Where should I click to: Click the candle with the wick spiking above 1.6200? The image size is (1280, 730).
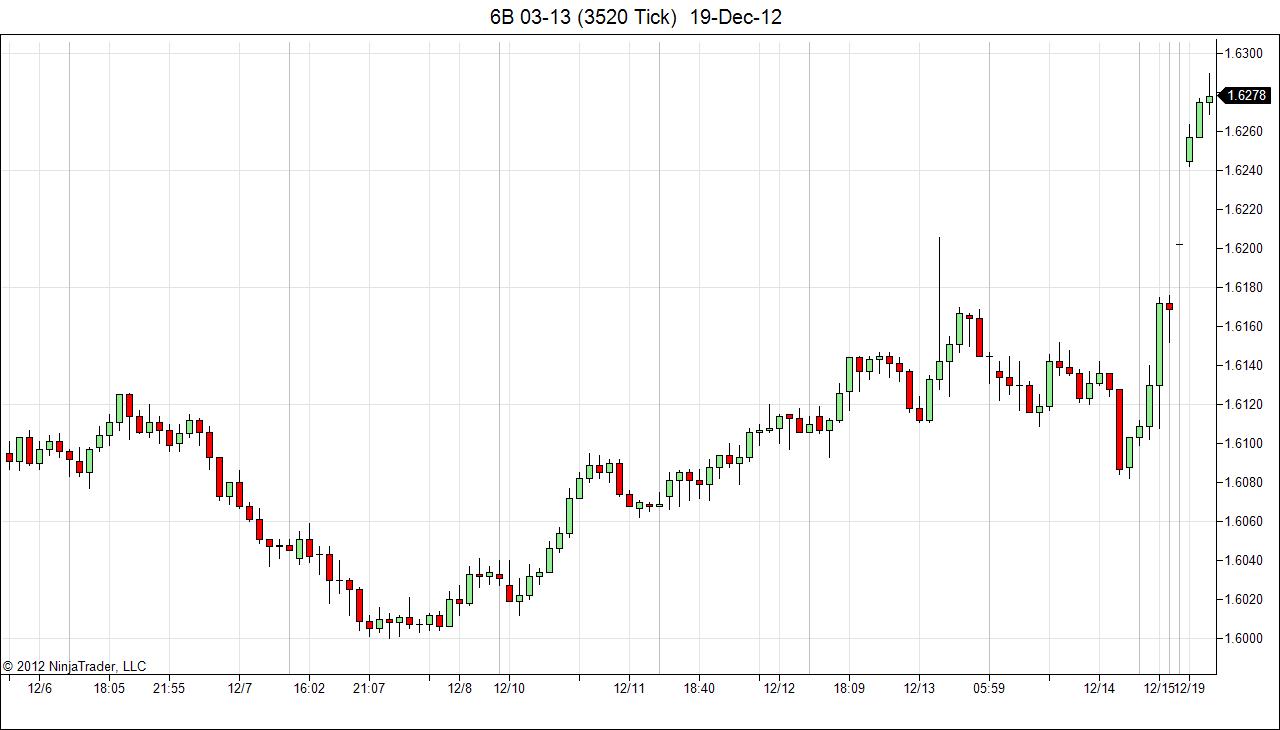(939, 317)
